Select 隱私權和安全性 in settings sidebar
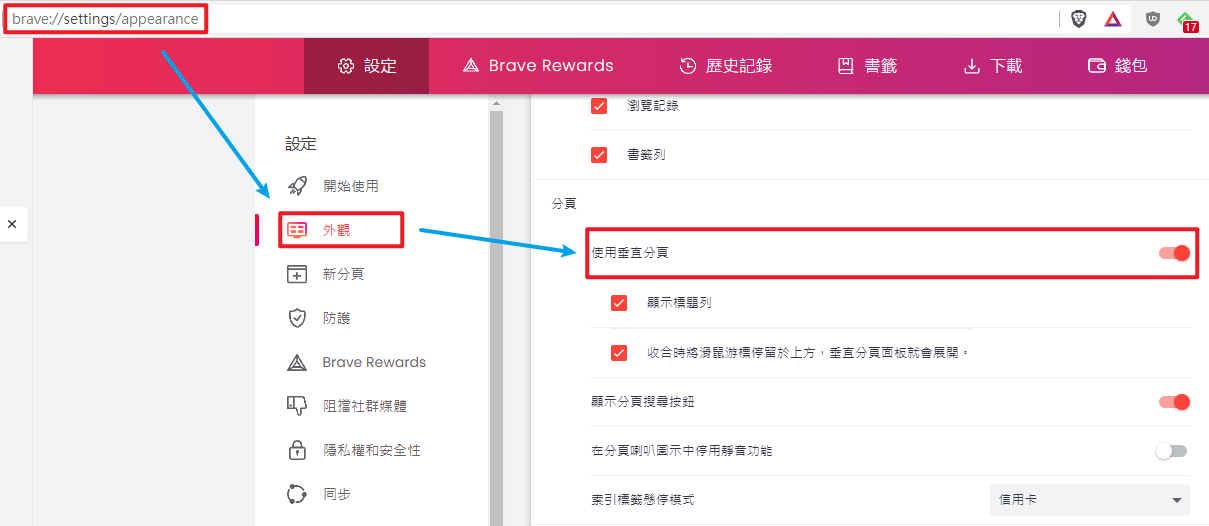1209x526 pixels. pyautogui.click(x=371, y=450)
